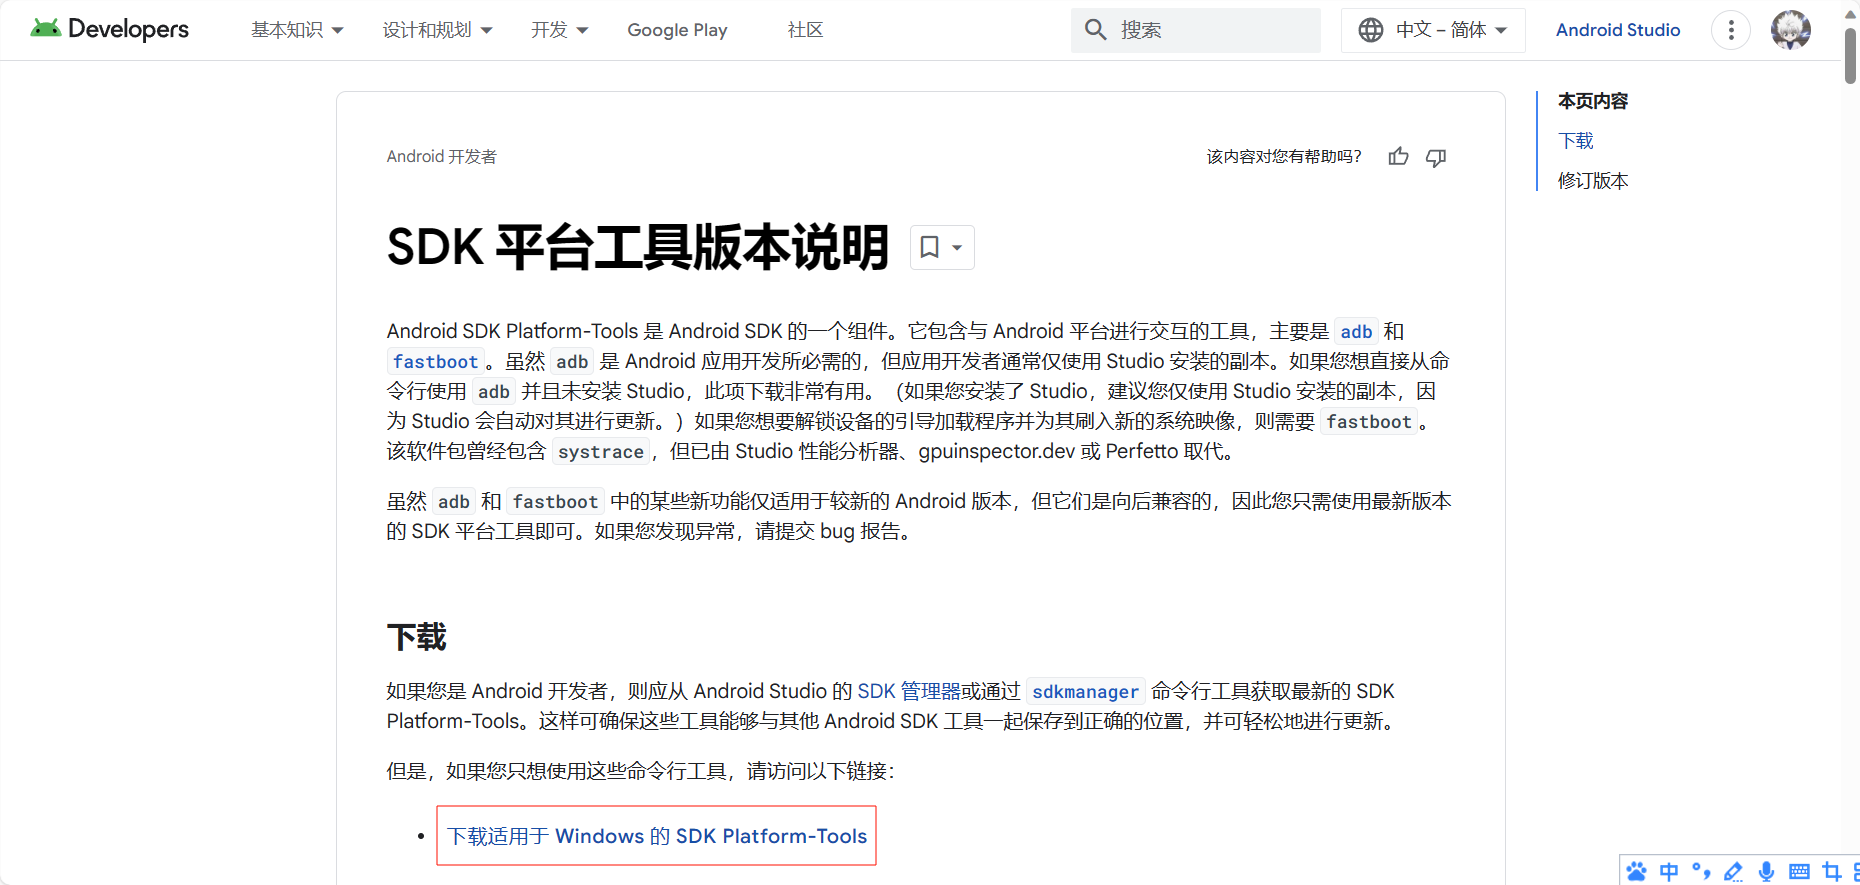
Task: Click 下载适用于 Windows 的 SDK Platform-Tools link
Action: point(657,836)
